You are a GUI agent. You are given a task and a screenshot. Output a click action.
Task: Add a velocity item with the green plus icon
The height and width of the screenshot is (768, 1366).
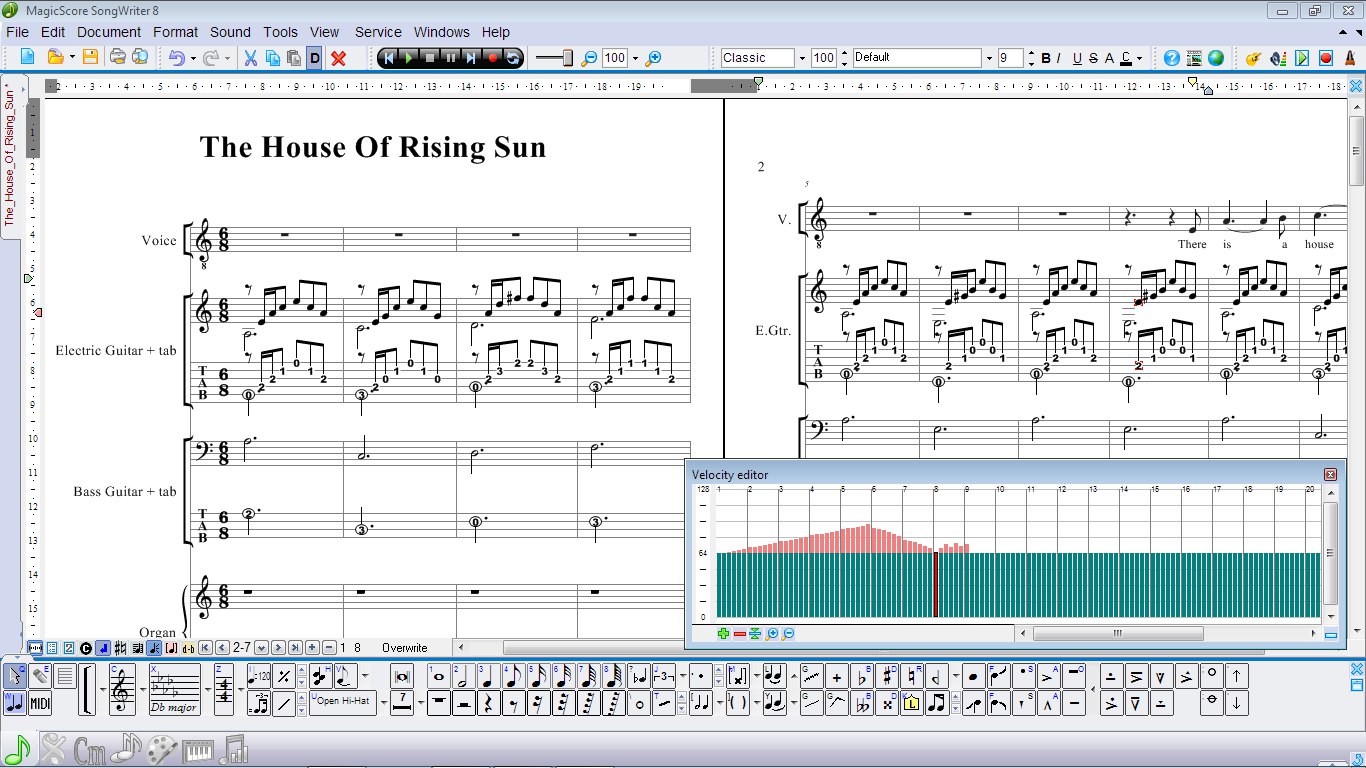(723, 633)
